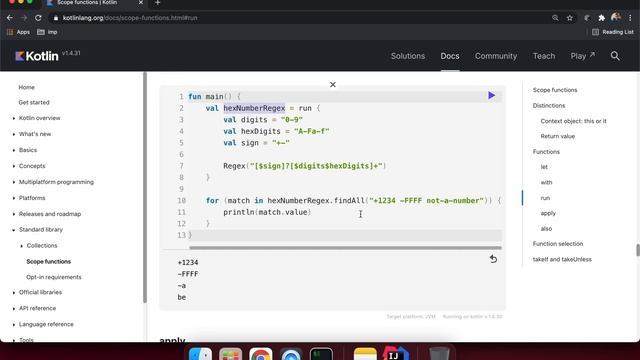Image resolution: width=640 pixels, height=360 pixels.
Task: Open Get started in the sidebar
Action: coord(34,102)
